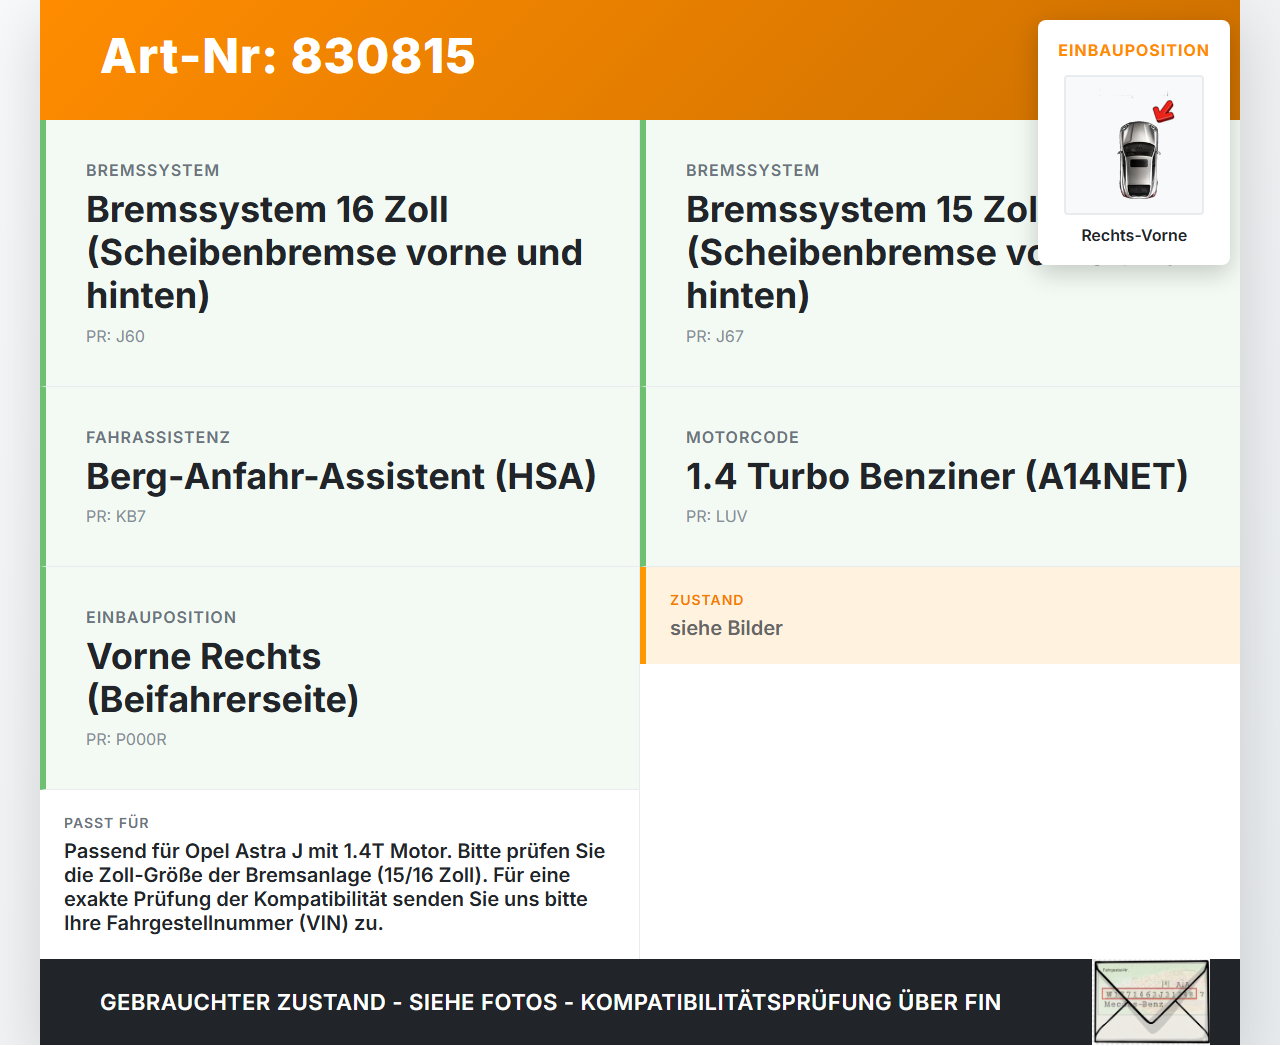Screen dimensions: 1280x1046
Task: Select the "Art-Nr: 830815" heading
Action: click(288, 56)
